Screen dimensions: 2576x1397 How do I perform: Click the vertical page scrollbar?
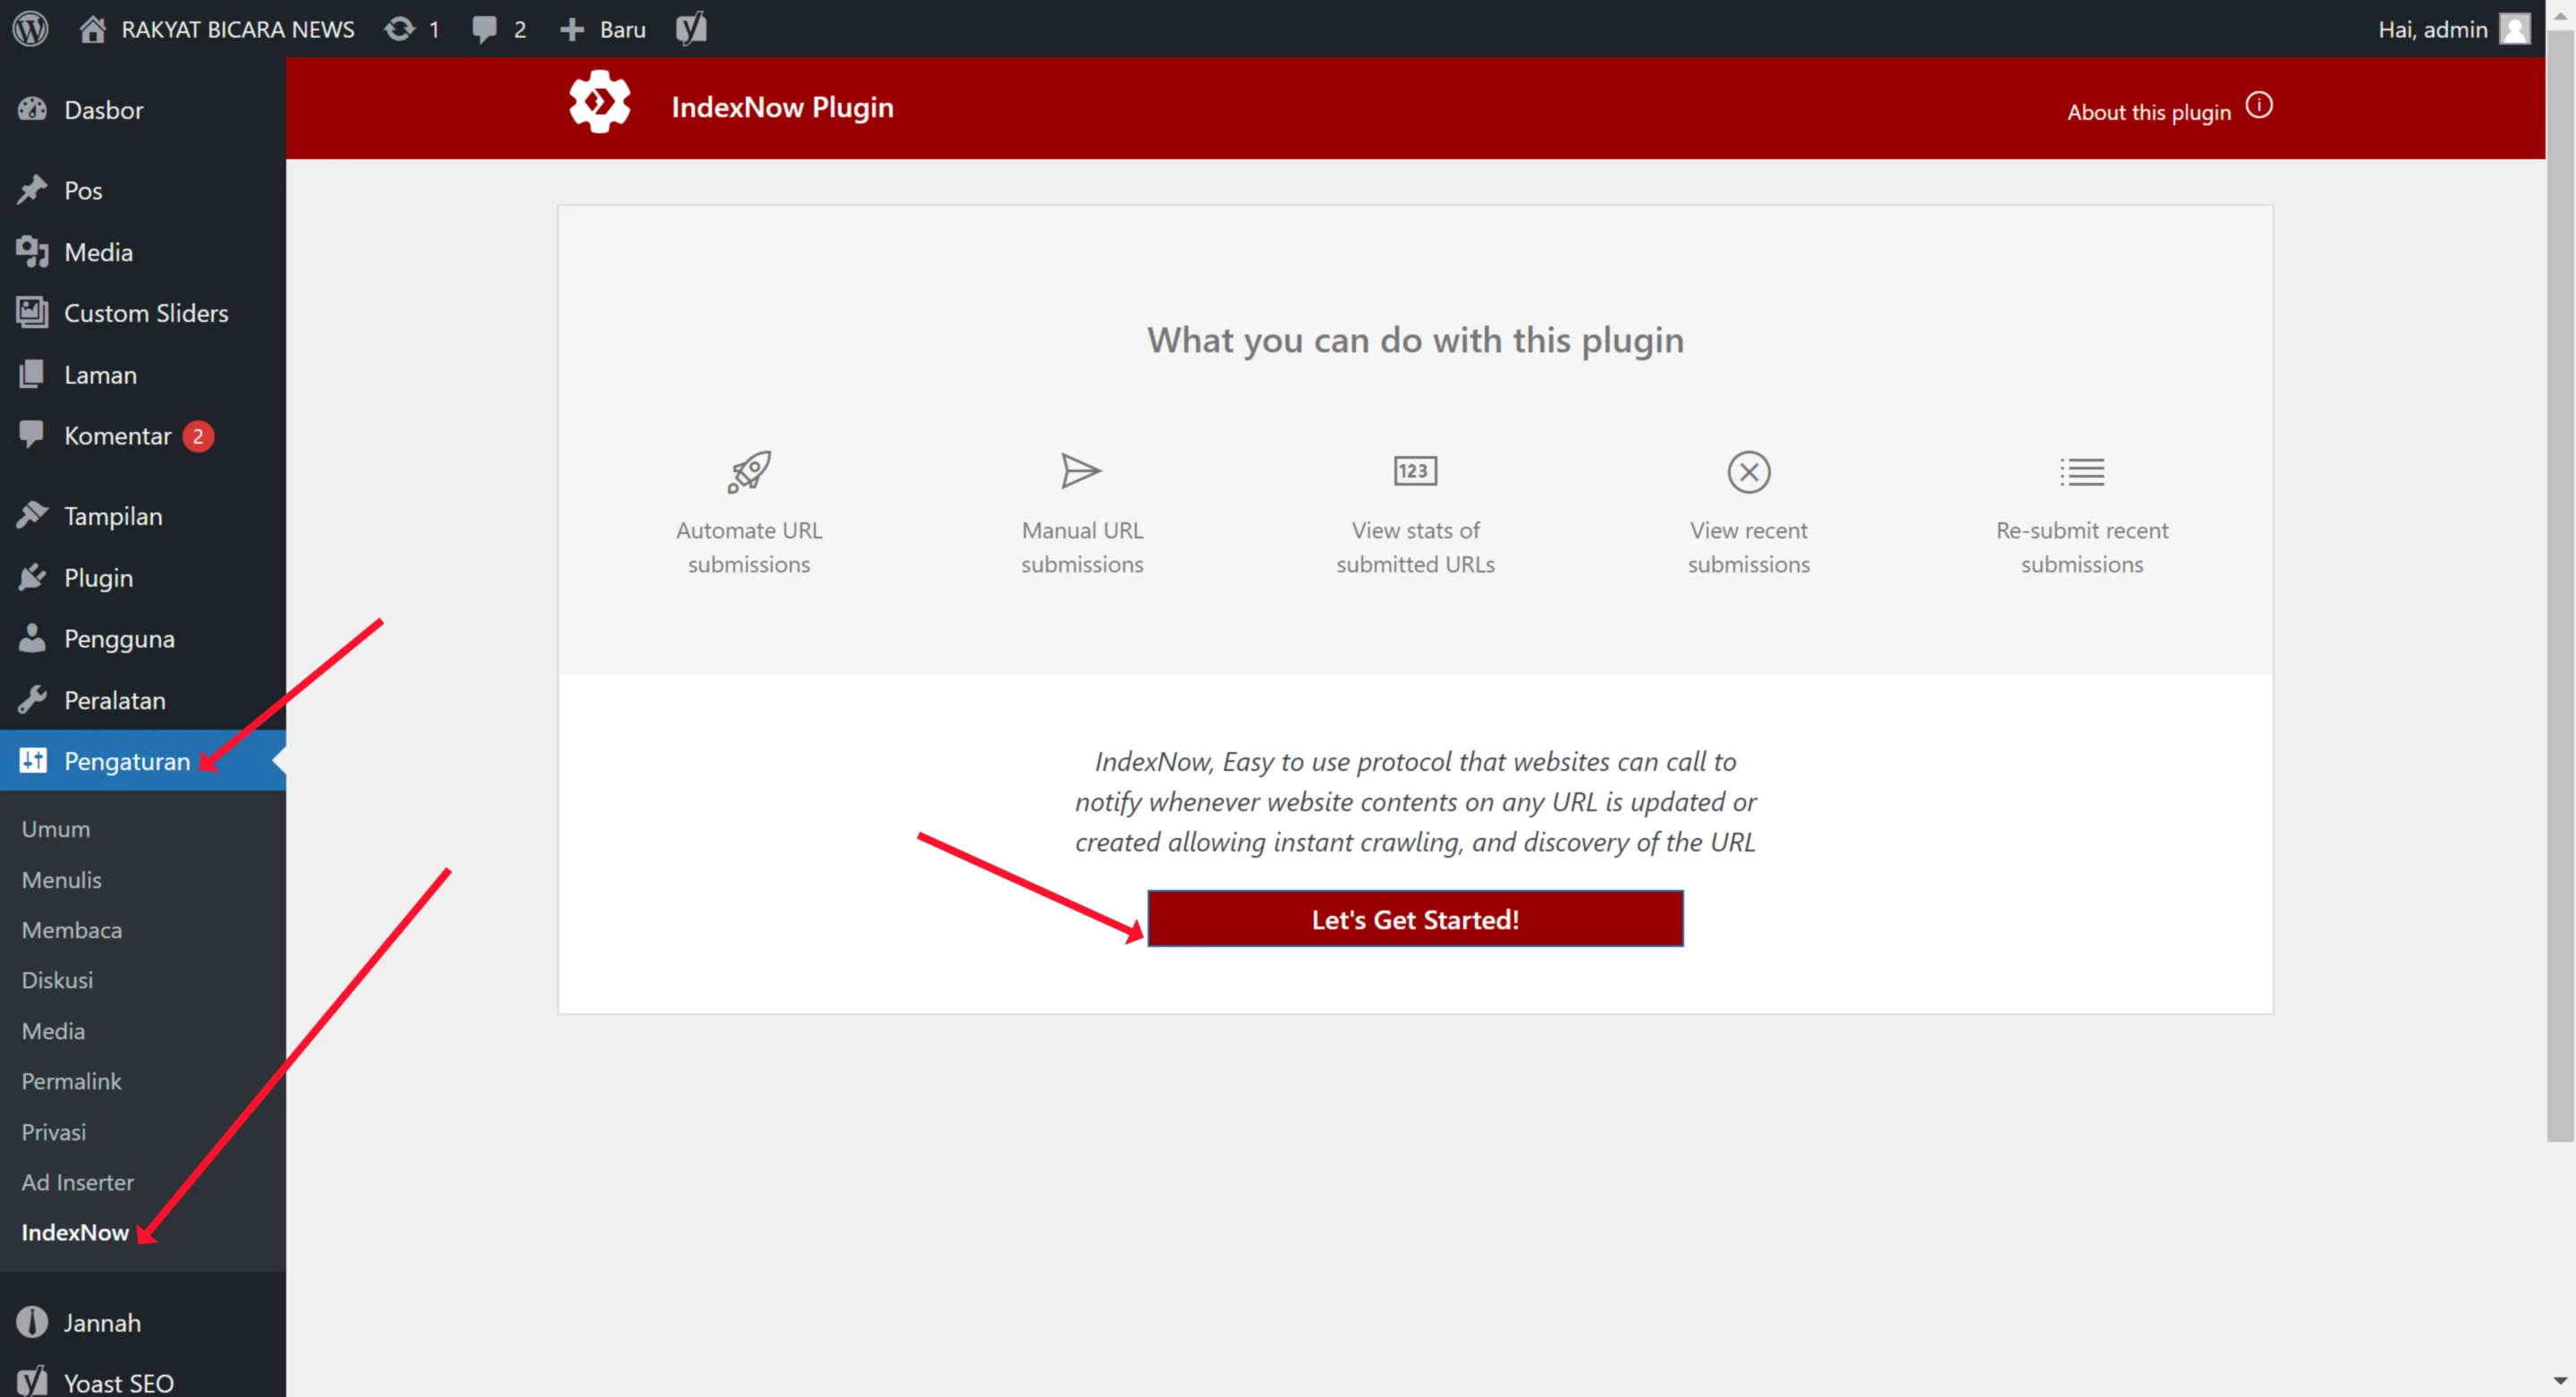click(x=2560, y=585)
